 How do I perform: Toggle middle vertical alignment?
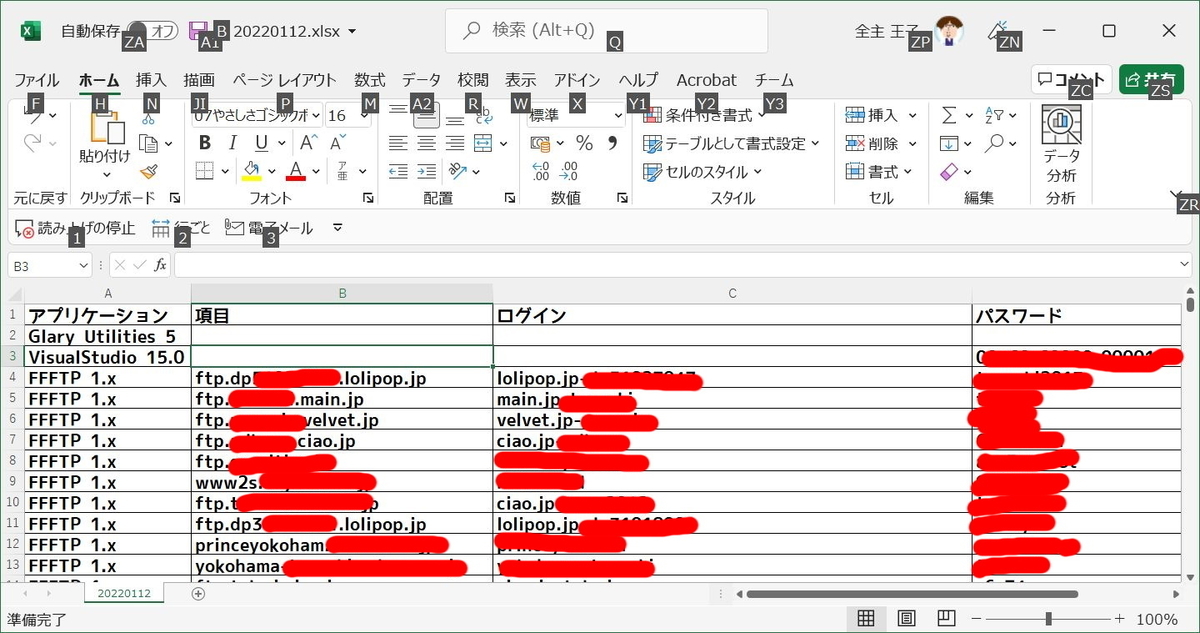click(x=426, y=117)
